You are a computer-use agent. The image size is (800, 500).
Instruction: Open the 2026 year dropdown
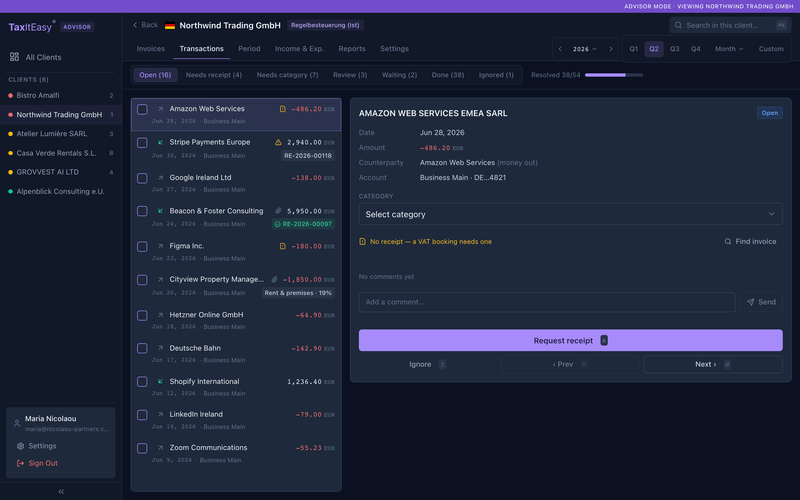pyautogui.click(x=585, y=49)
